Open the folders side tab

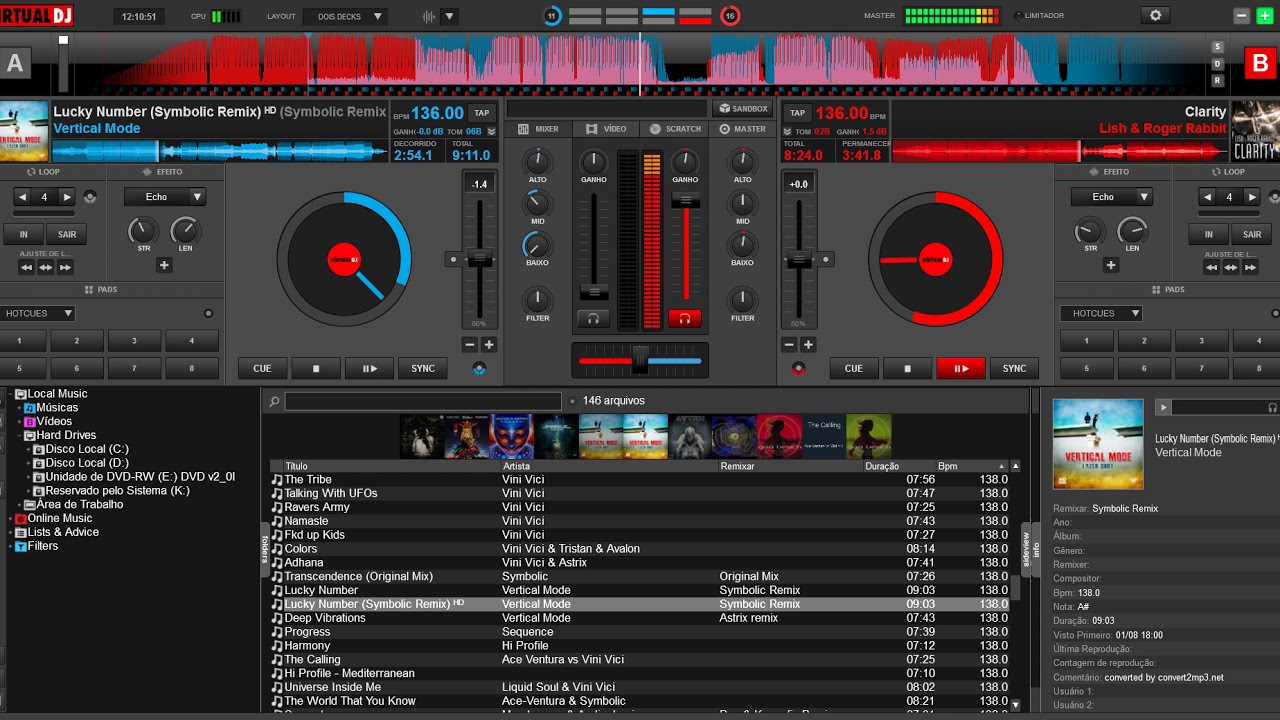tap(265, 549)
